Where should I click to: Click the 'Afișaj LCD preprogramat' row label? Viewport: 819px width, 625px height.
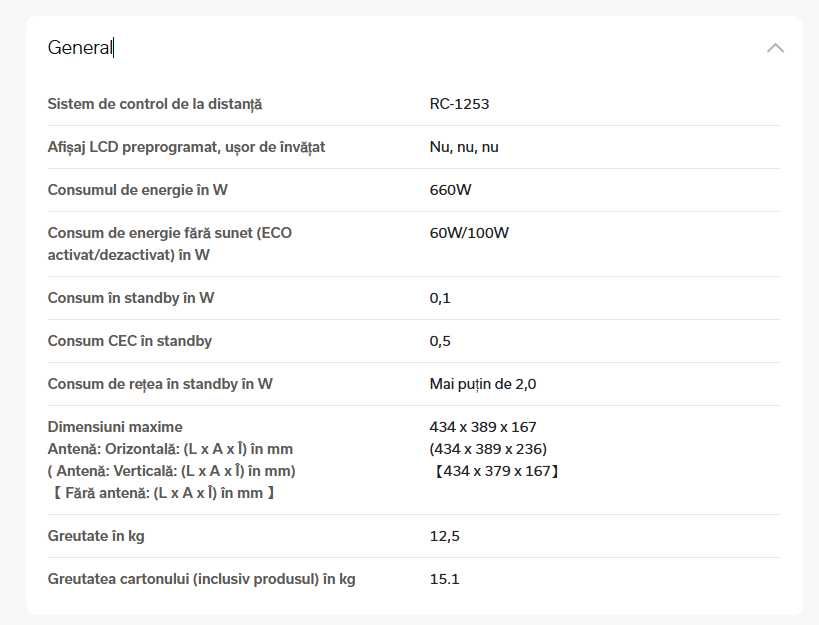(186, 147)
